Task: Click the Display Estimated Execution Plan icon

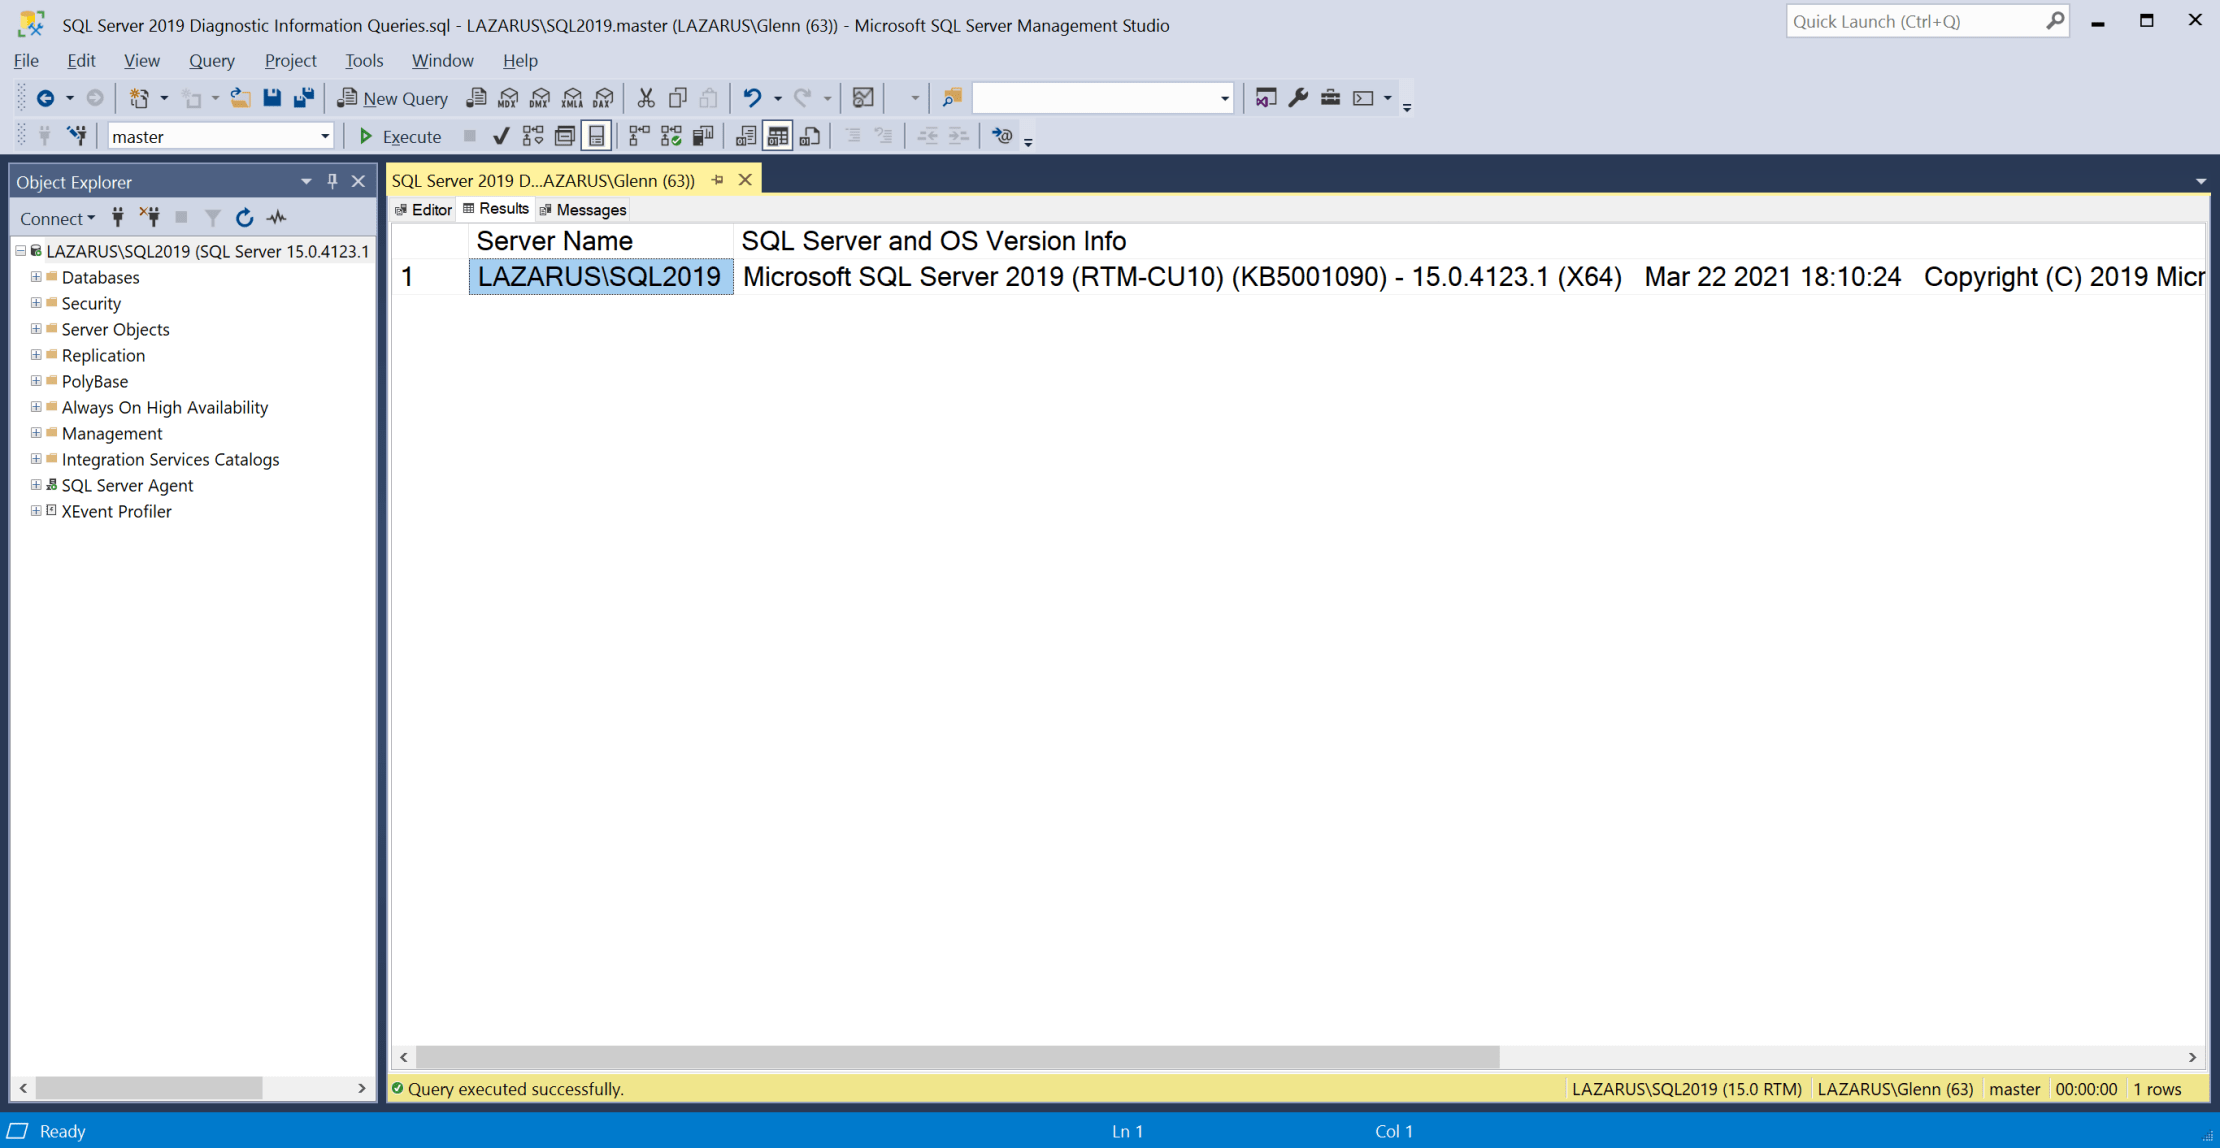Action: point(531,136)
